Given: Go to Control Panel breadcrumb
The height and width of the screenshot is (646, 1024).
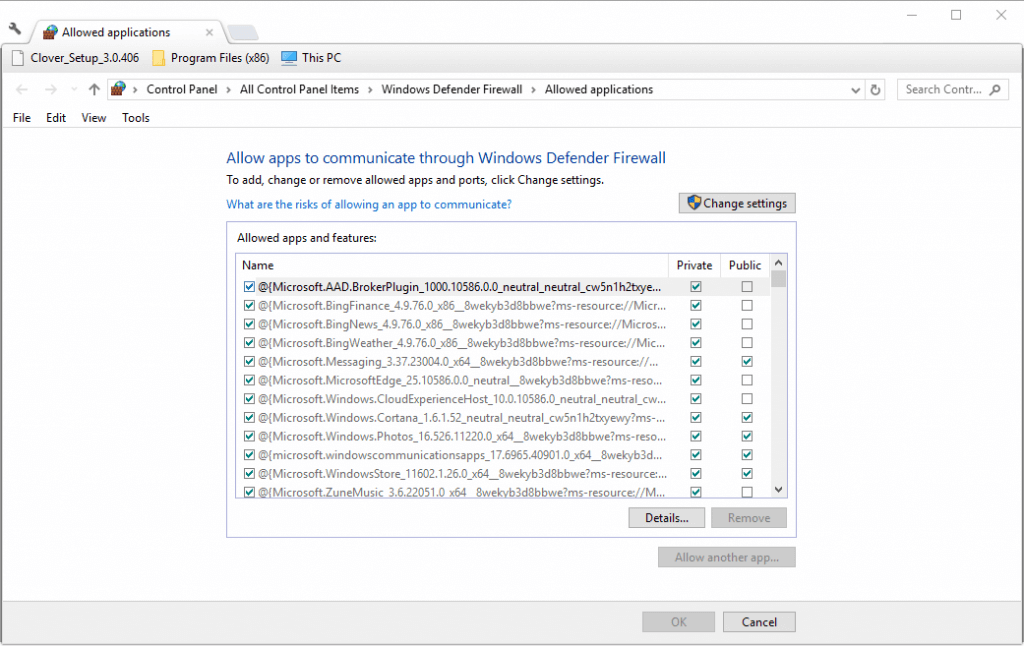Looking at the screenshot, I should point(182,89).
